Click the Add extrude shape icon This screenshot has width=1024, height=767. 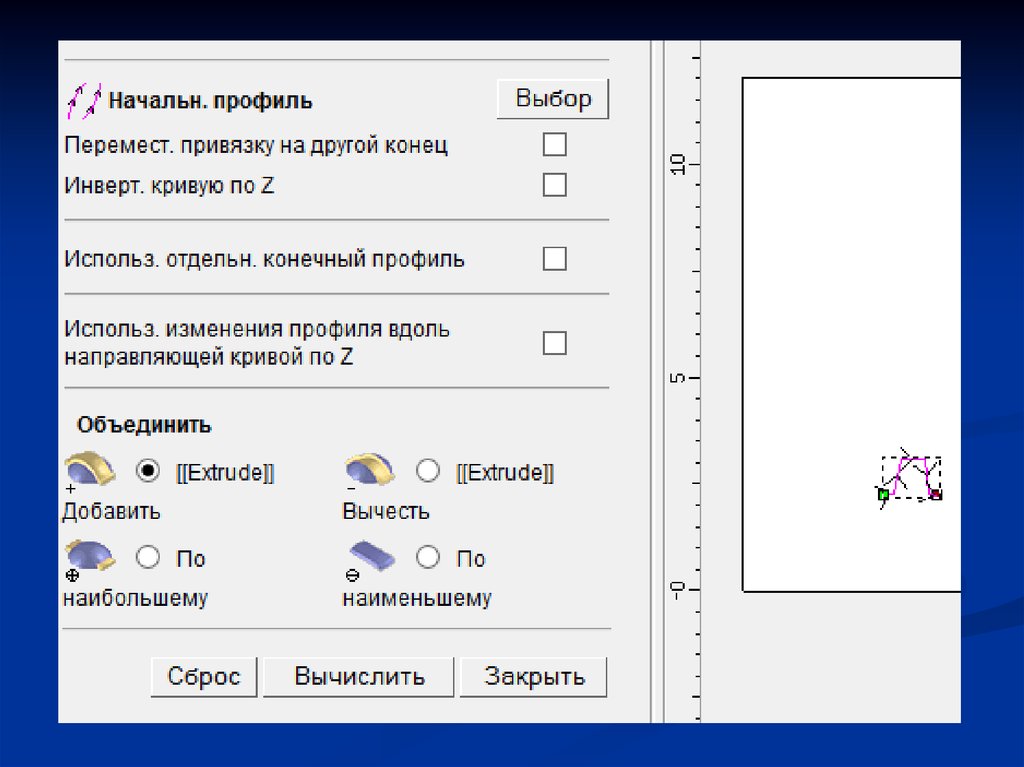coord(89,470)
